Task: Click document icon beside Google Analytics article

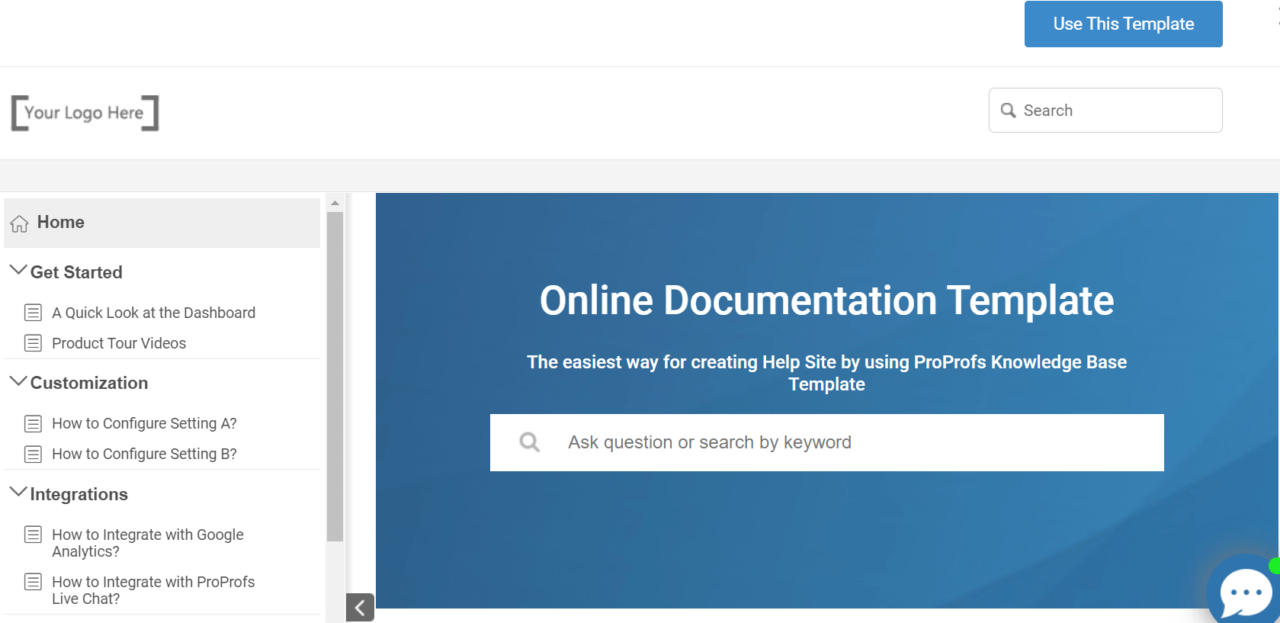Action: [x=33, y=535]
